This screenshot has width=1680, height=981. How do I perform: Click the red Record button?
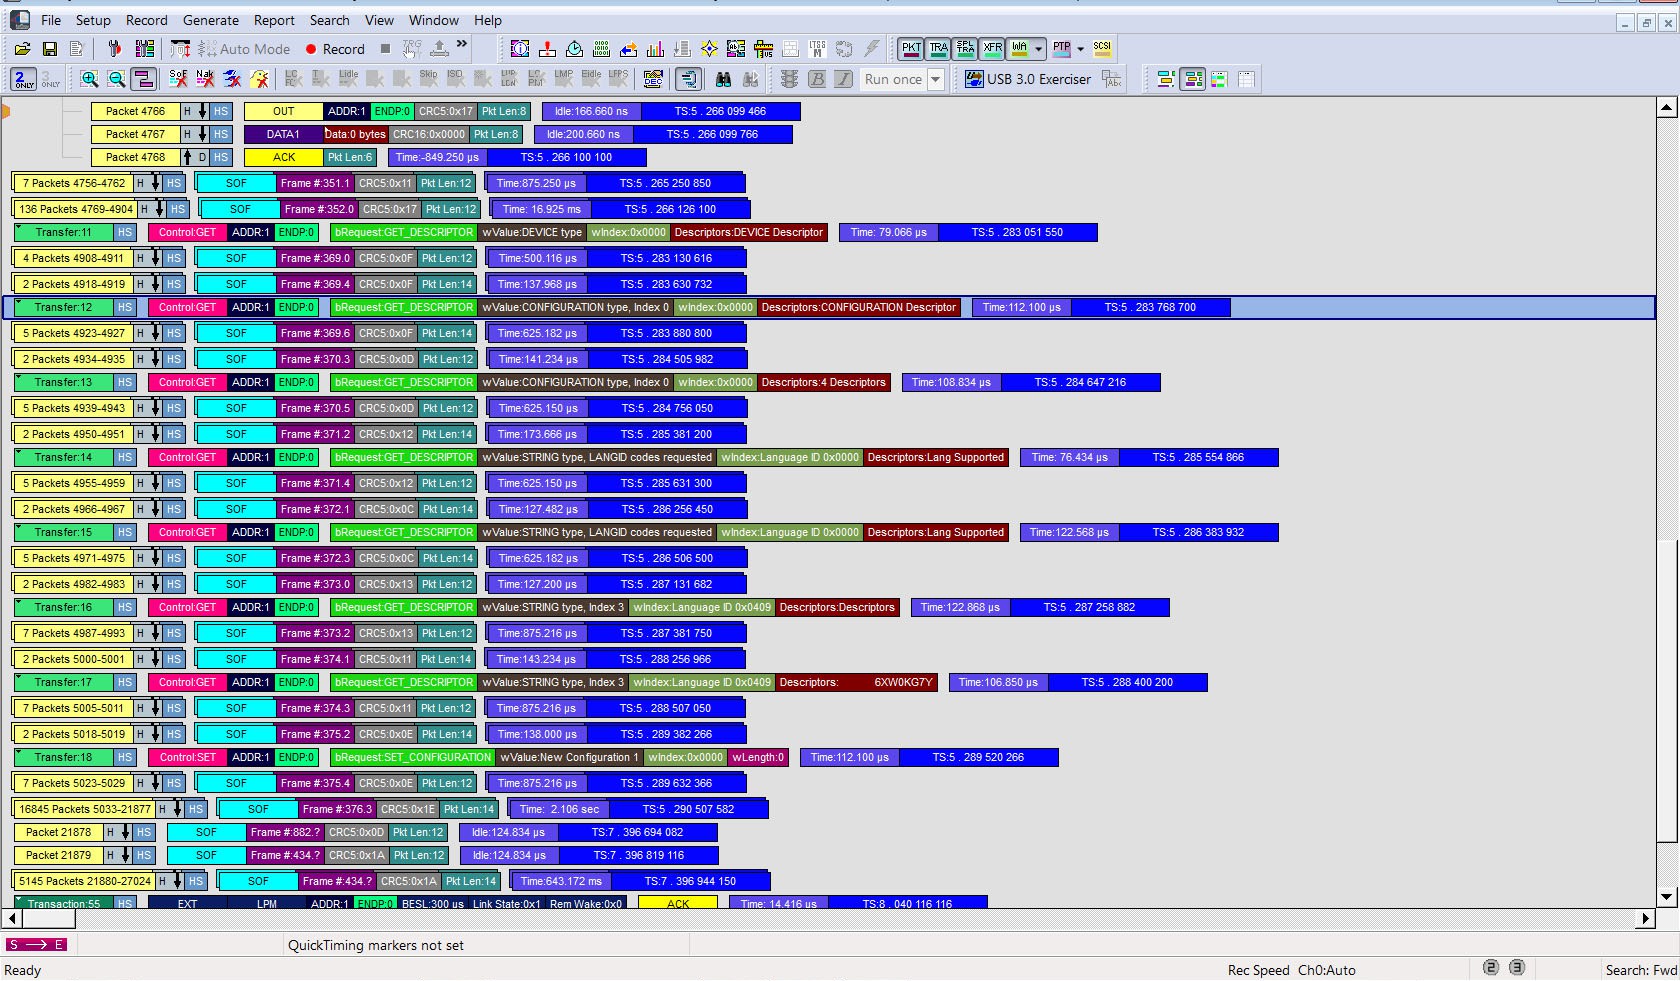[x=335, y=49]
